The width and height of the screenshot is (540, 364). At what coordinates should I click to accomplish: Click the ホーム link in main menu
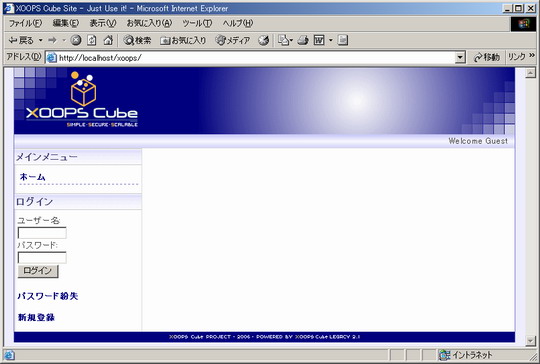point(32,177)
